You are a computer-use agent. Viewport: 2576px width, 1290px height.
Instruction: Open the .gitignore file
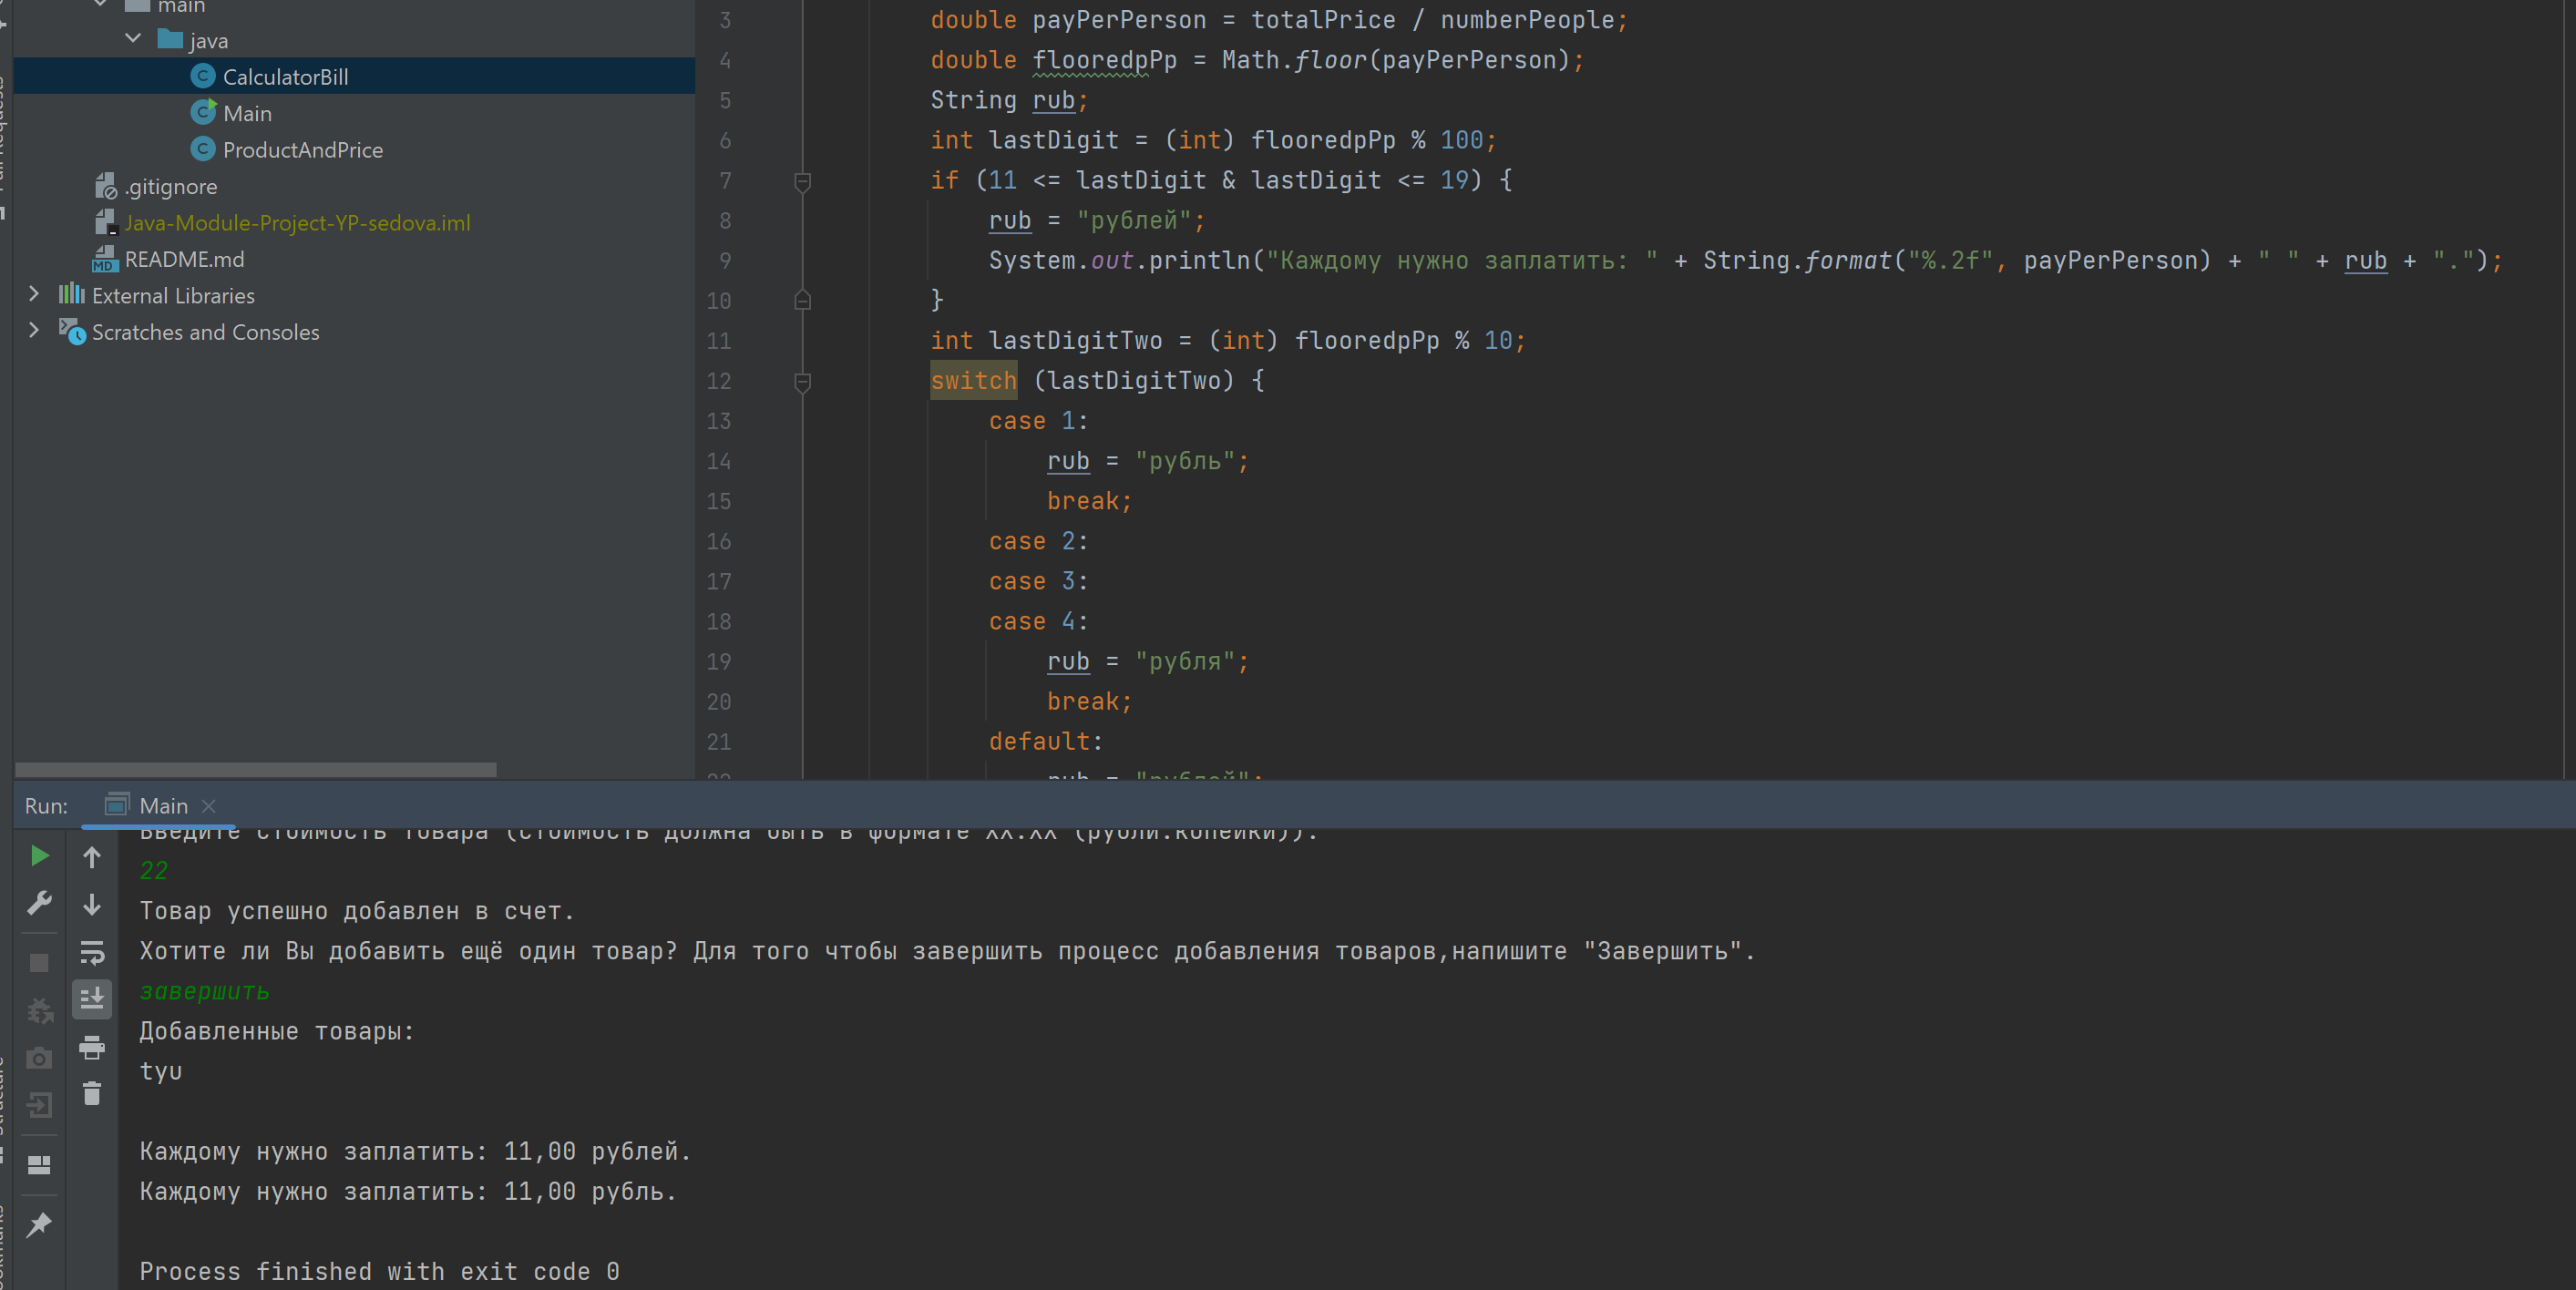point(171,186)
